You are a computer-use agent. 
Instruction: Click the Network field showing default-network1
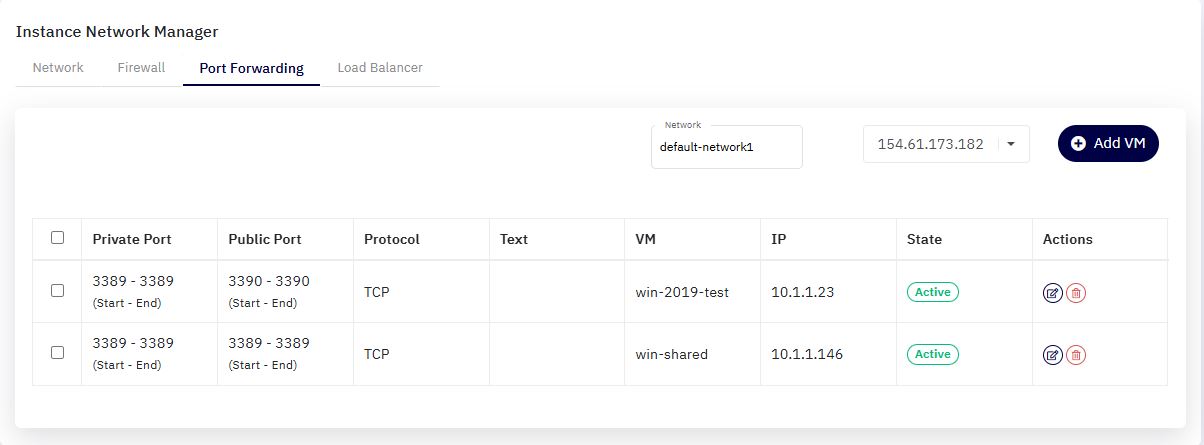coord(726,147)
